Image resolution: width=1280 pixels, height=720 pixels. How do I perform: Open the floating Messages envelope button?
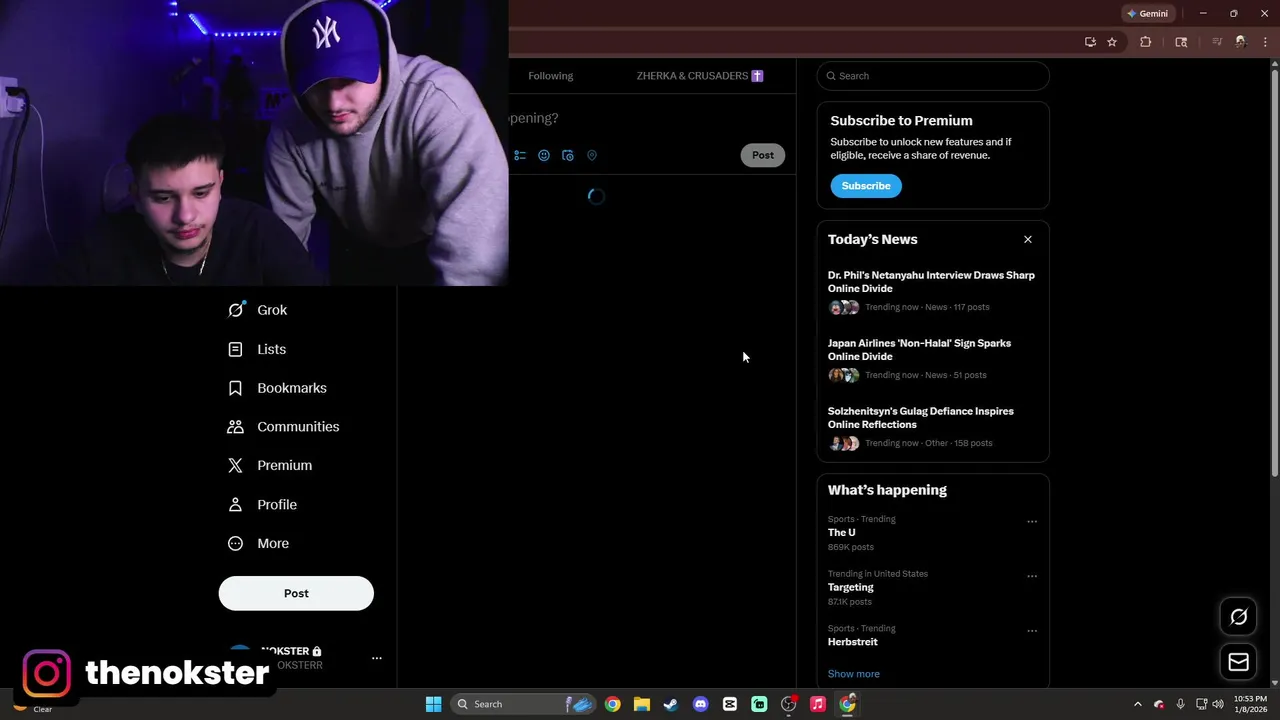(x=1239, y=662)
